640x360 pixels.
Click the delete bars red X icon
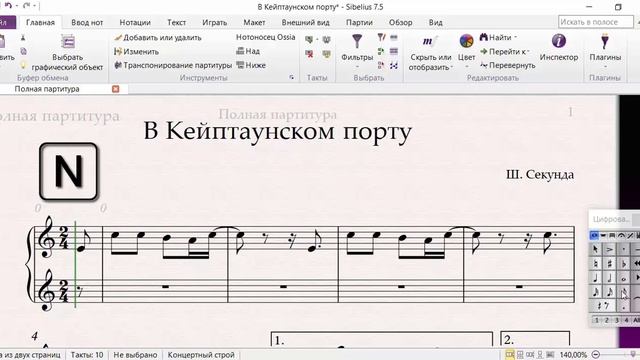pyautogui.click(x=309, y=54)
